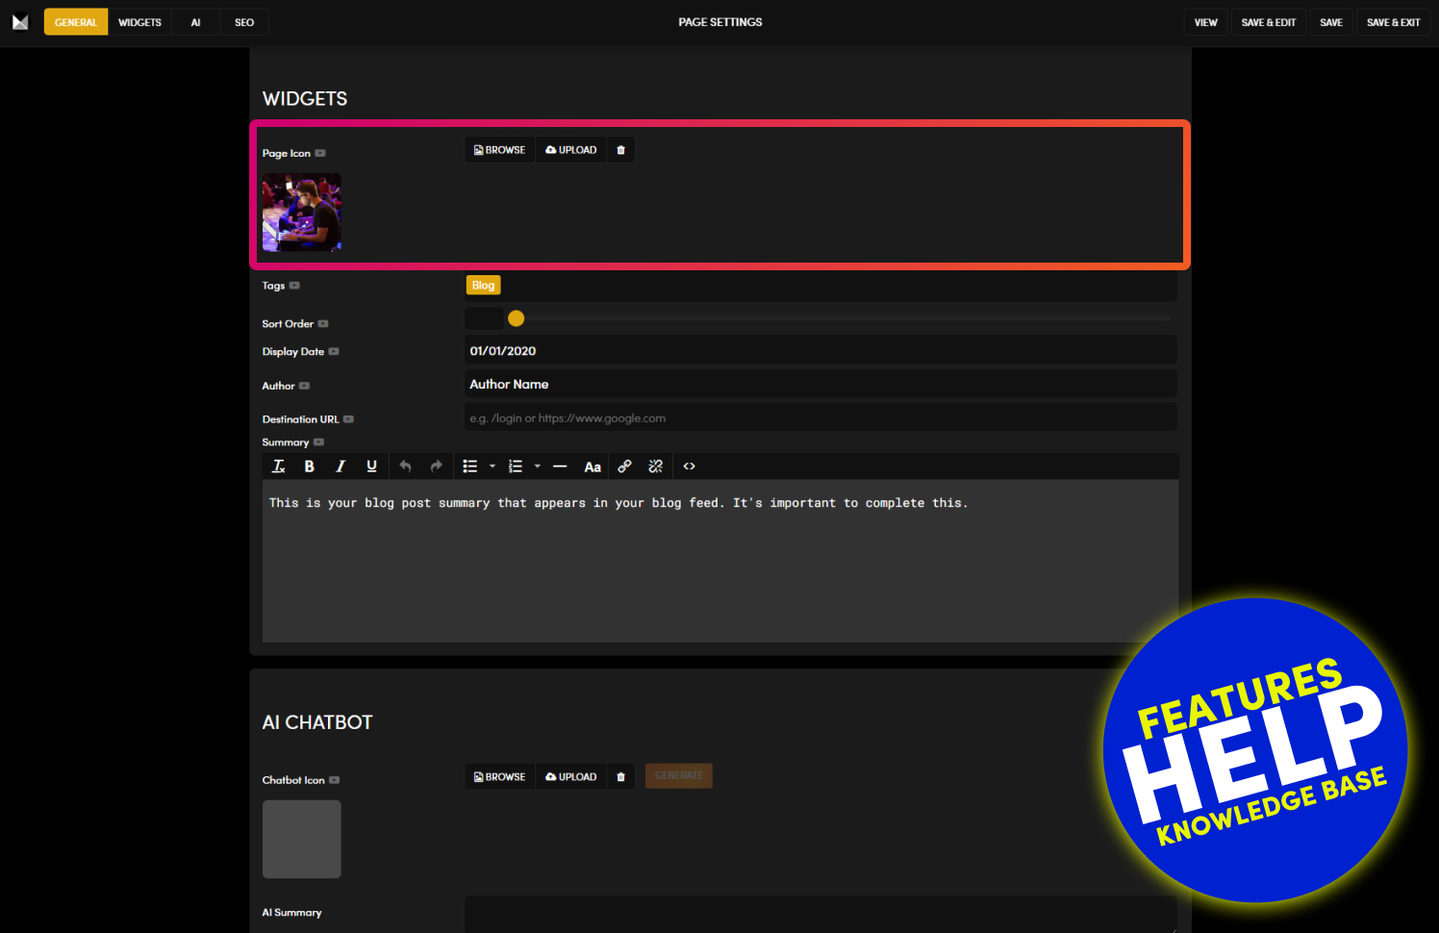Click the unlink icon in Summary toolbar
1439x933 pixels.
655,466
